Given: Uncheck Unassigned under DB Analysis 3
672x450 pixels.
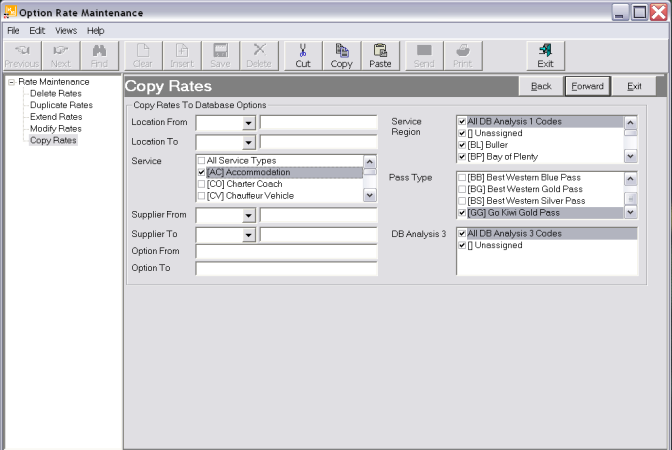Looking at the screenshot, I should [462, 245].
